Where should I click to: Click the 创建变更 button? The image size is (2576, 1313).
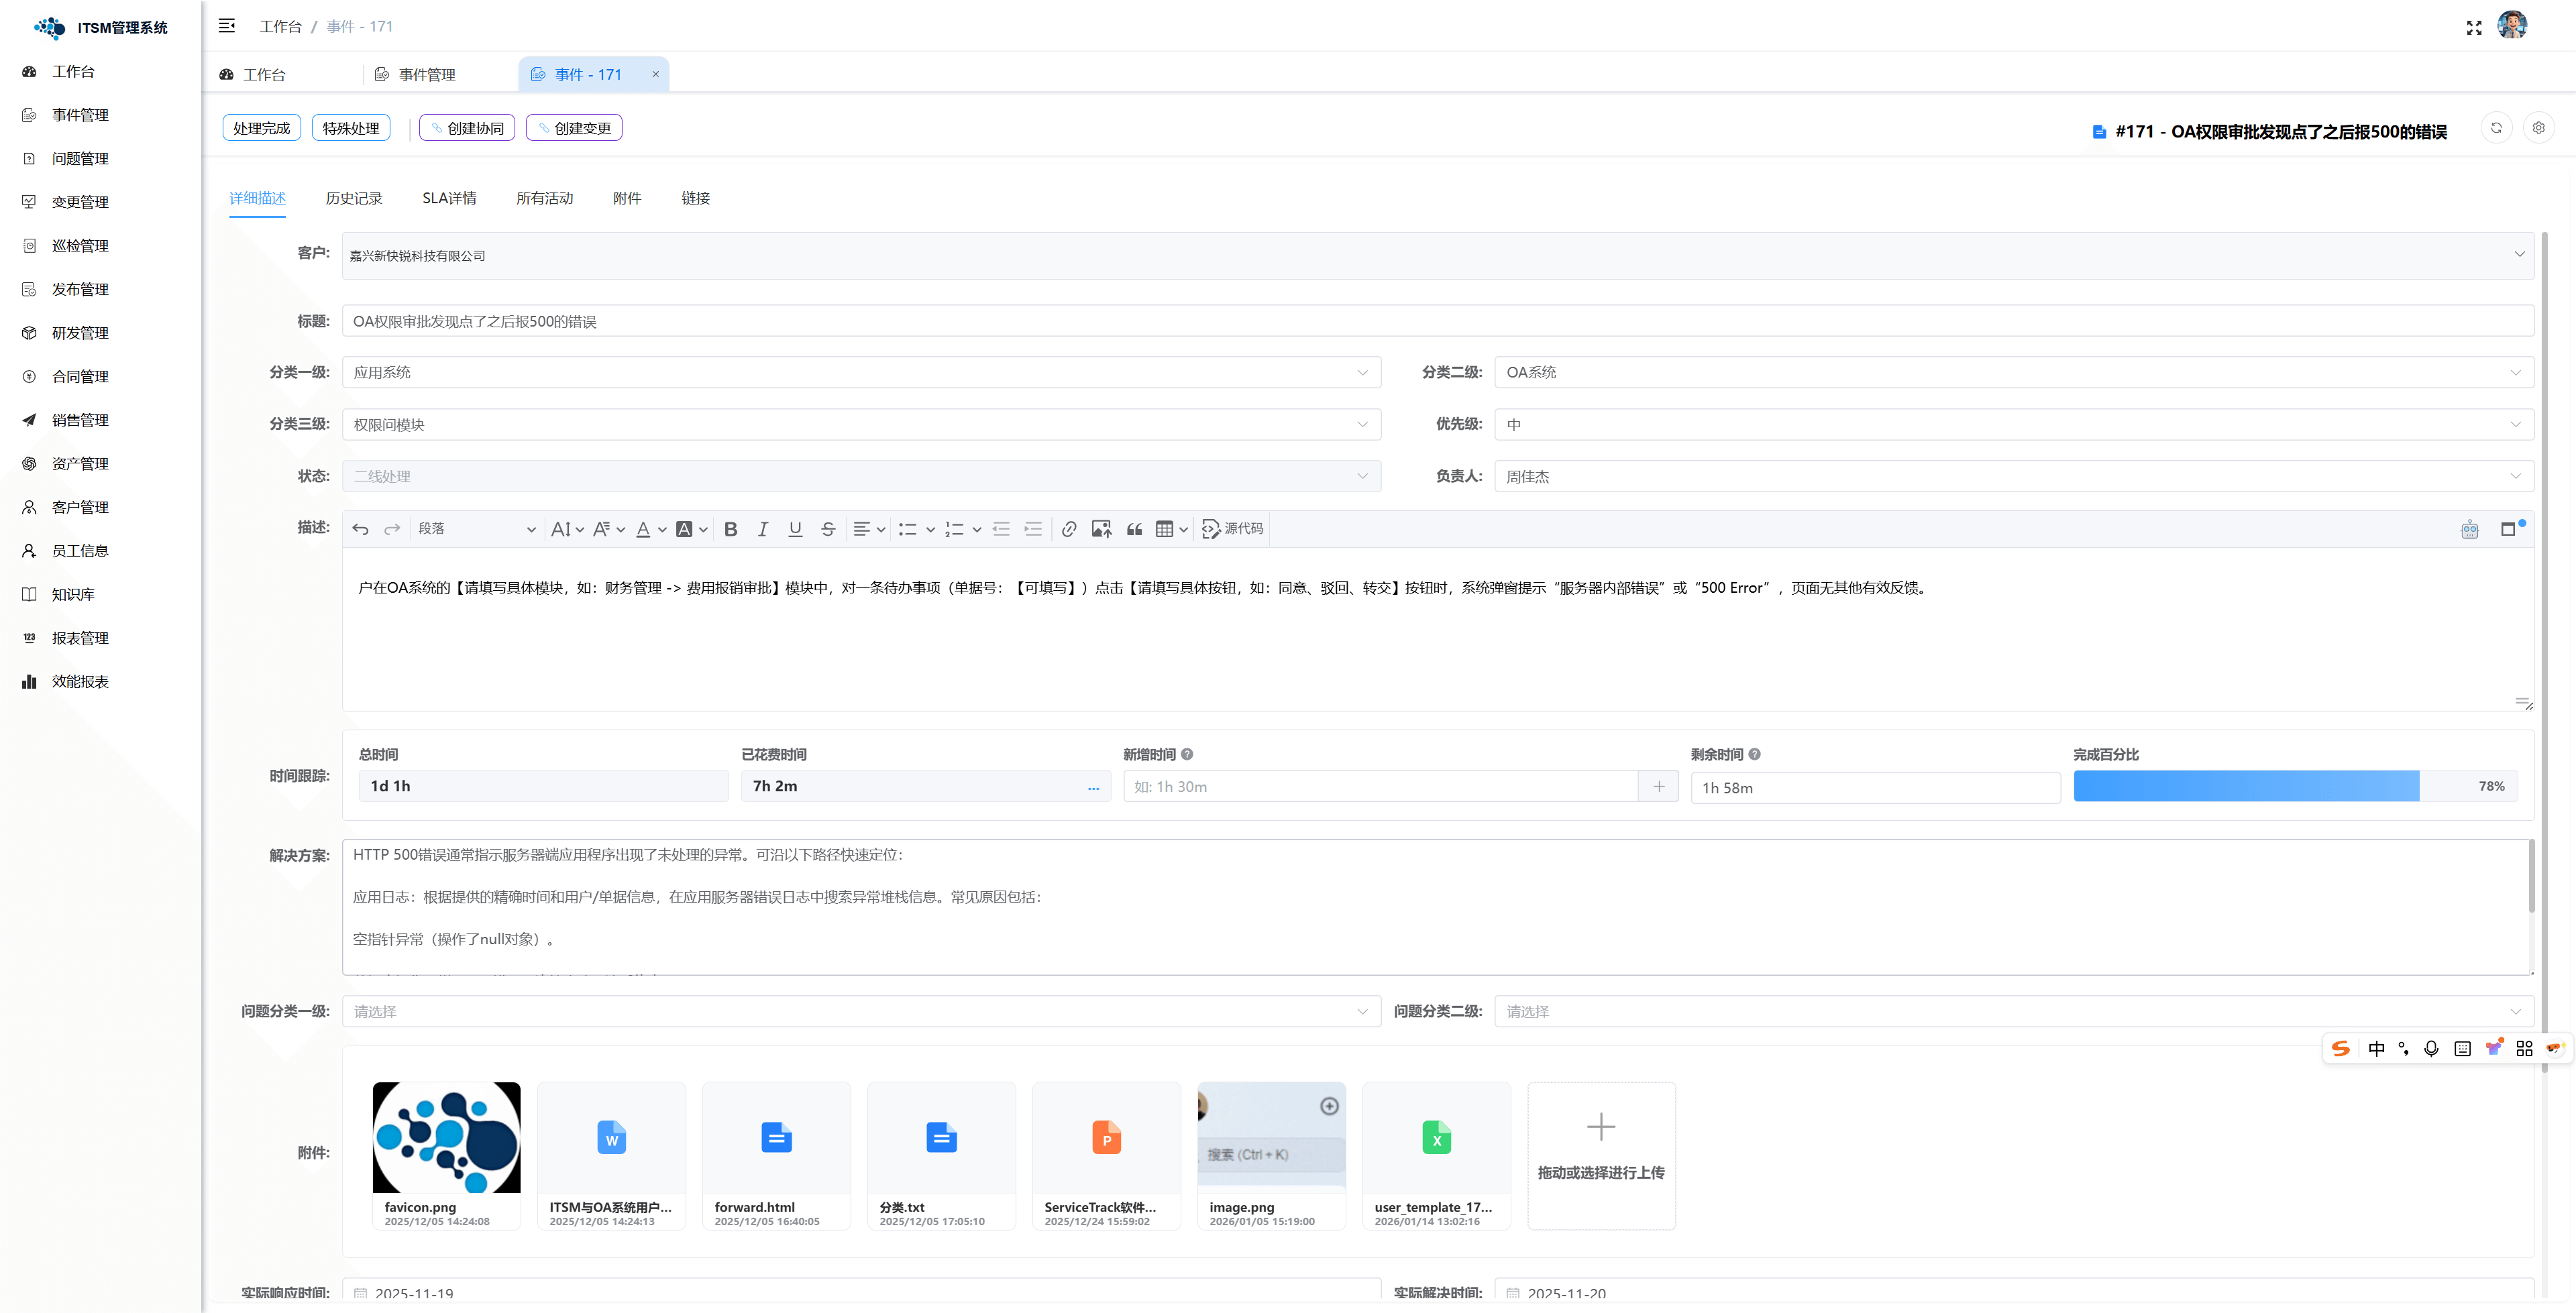pos(574,128)
